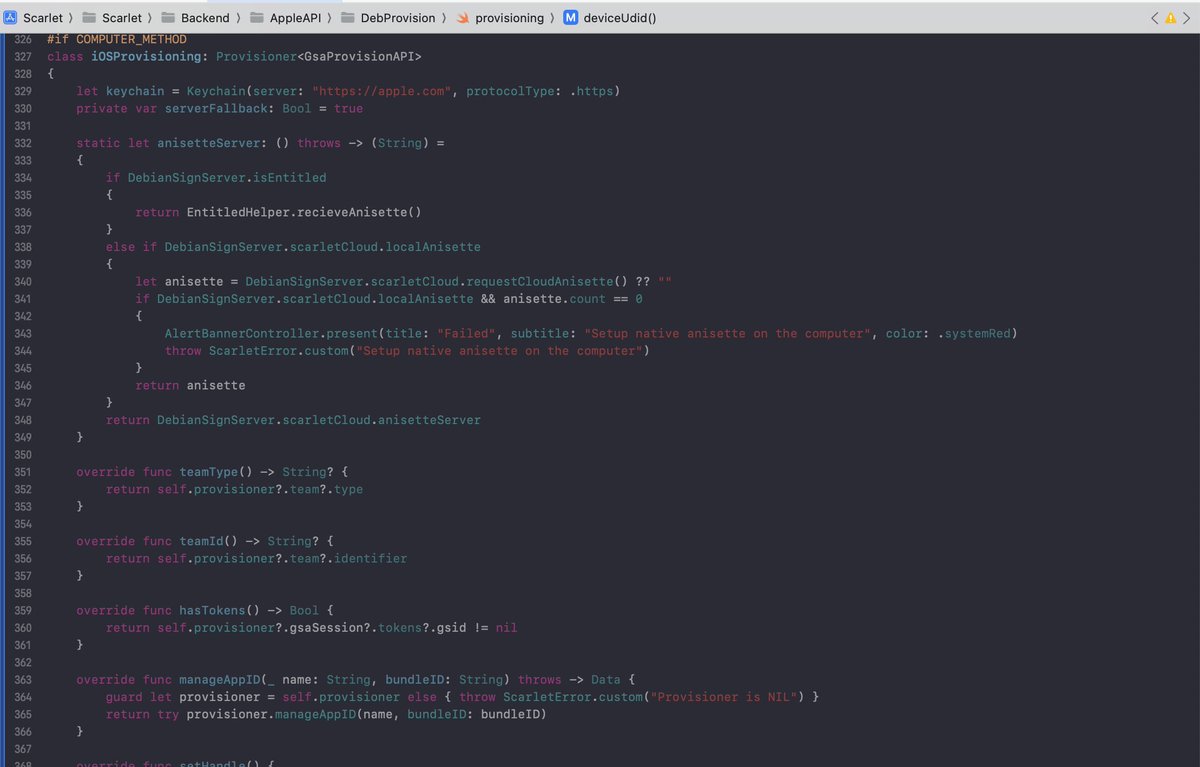Open the DebProvision folder breadcrumb

388,18
